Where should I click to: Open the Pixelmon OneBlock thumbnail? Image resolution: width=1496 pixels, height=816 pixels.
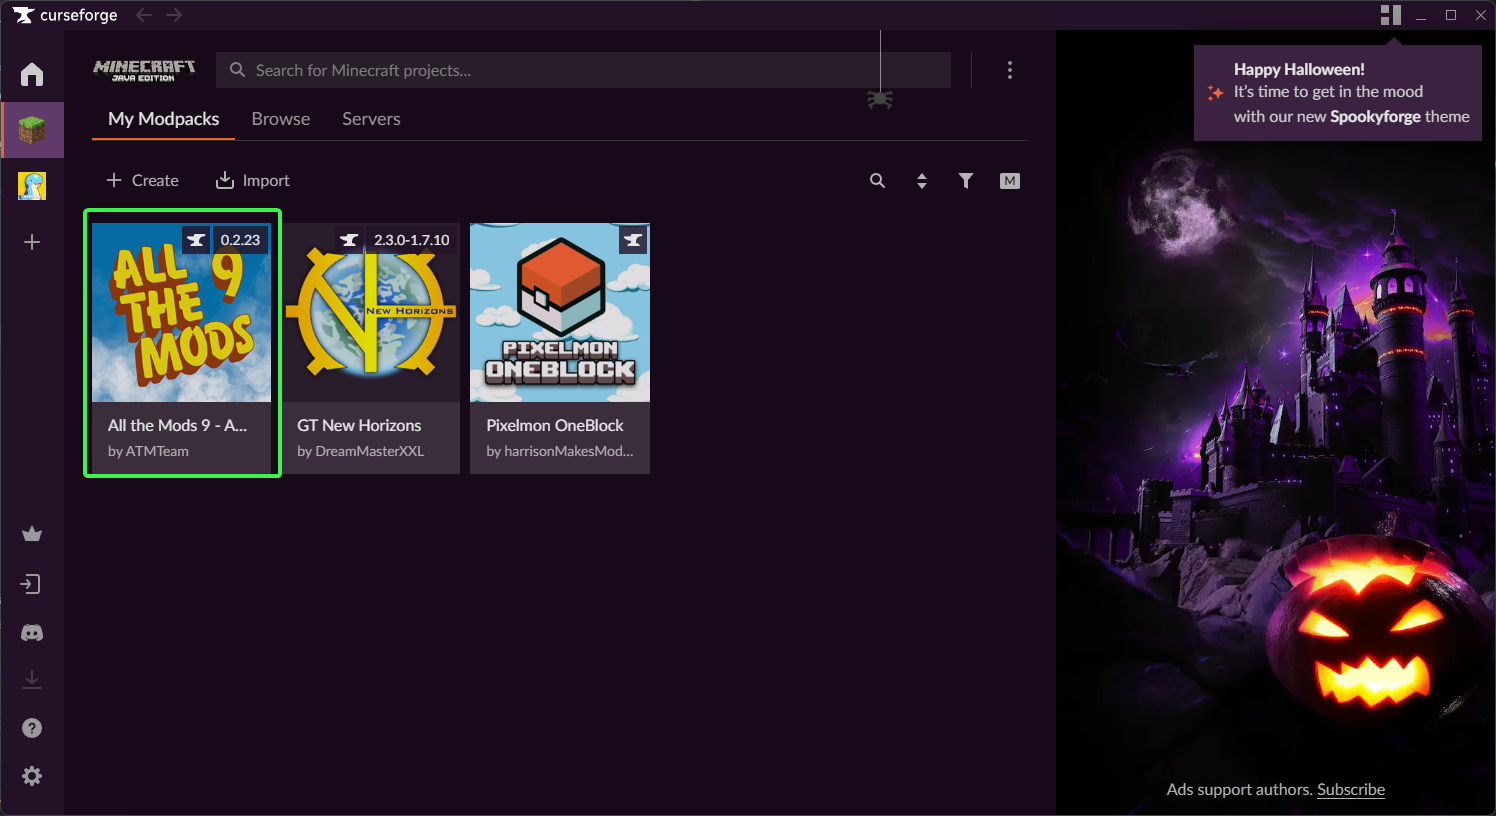point(560,312)
